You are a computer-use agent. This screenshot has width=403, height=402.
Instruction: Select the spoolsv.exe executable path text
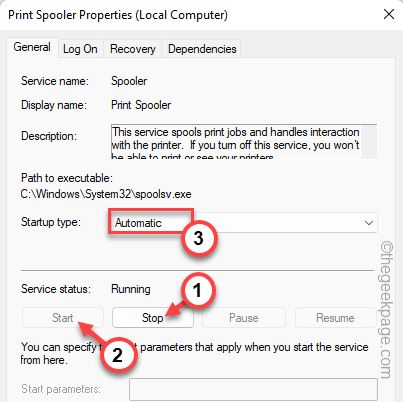(x=106, y=194)
